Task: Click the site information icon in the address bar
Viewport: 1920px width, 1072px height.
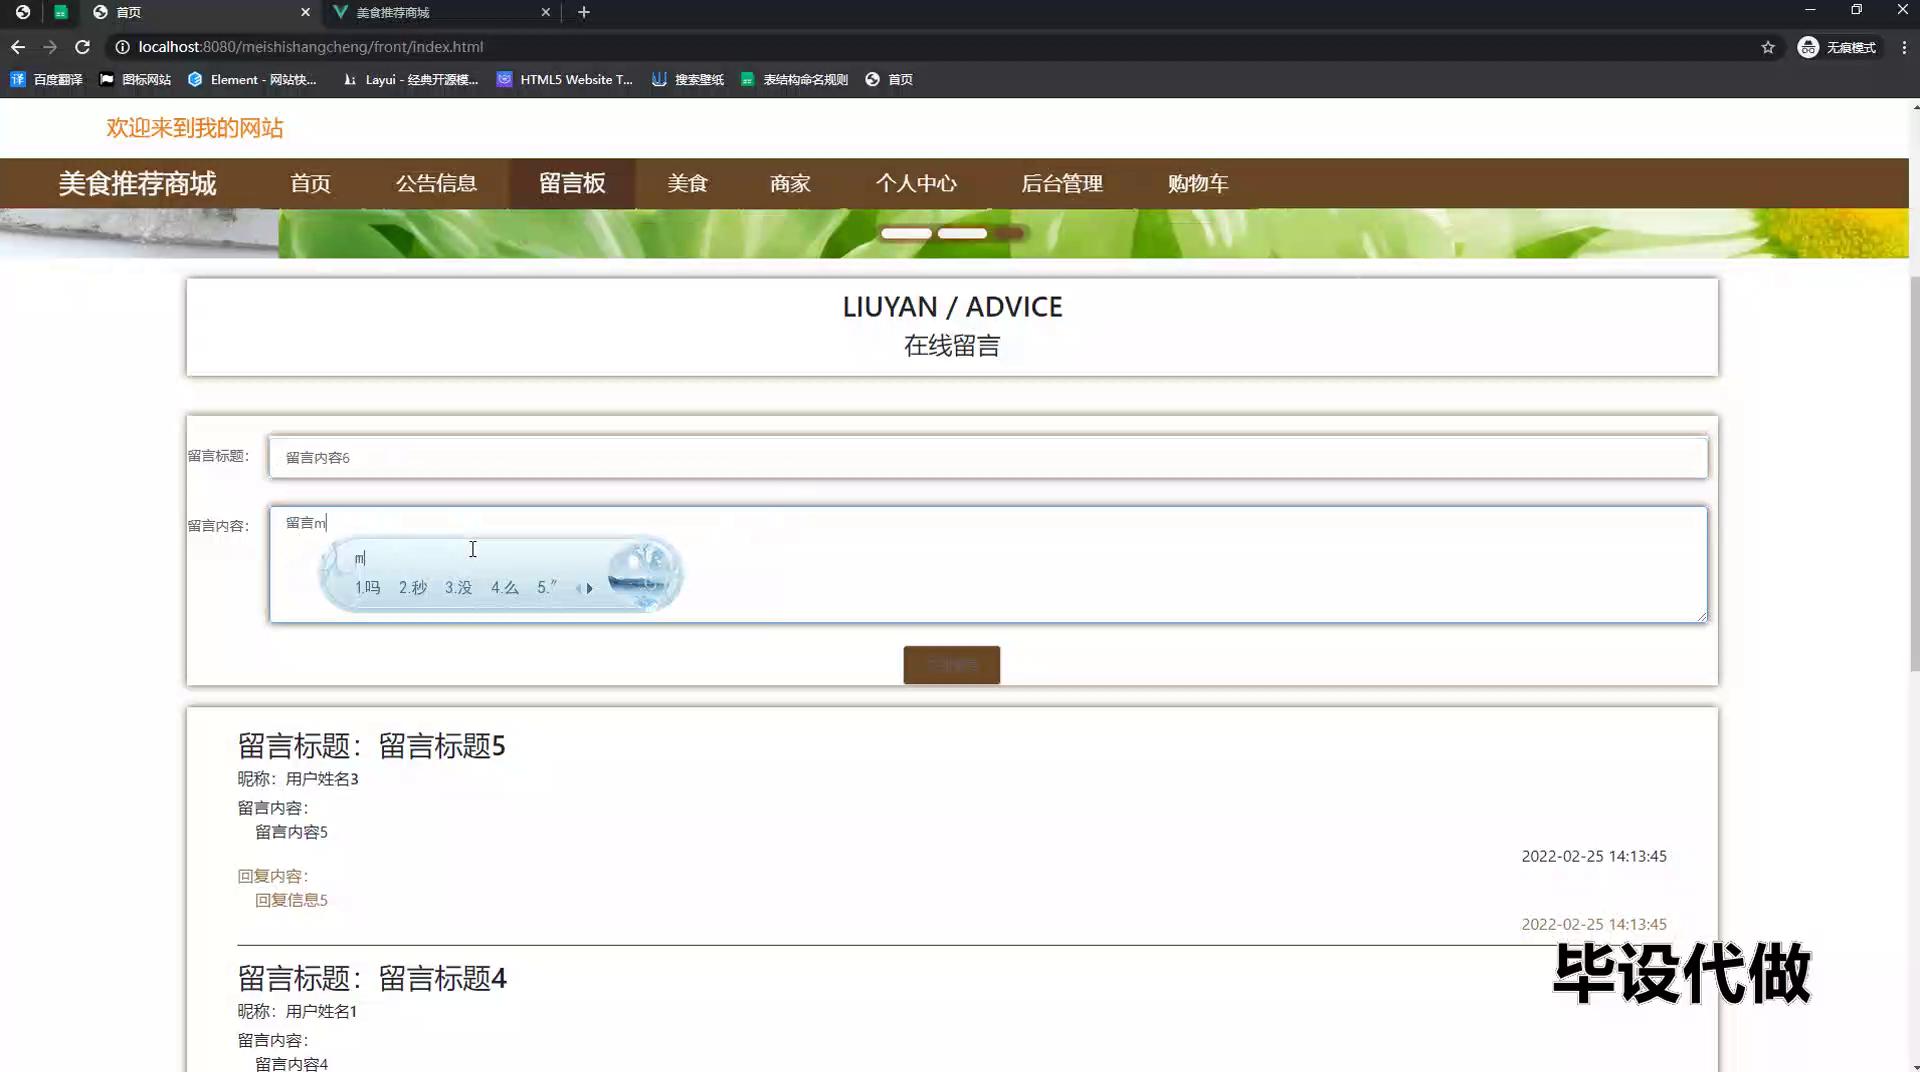Action: [x=122, y=47]
